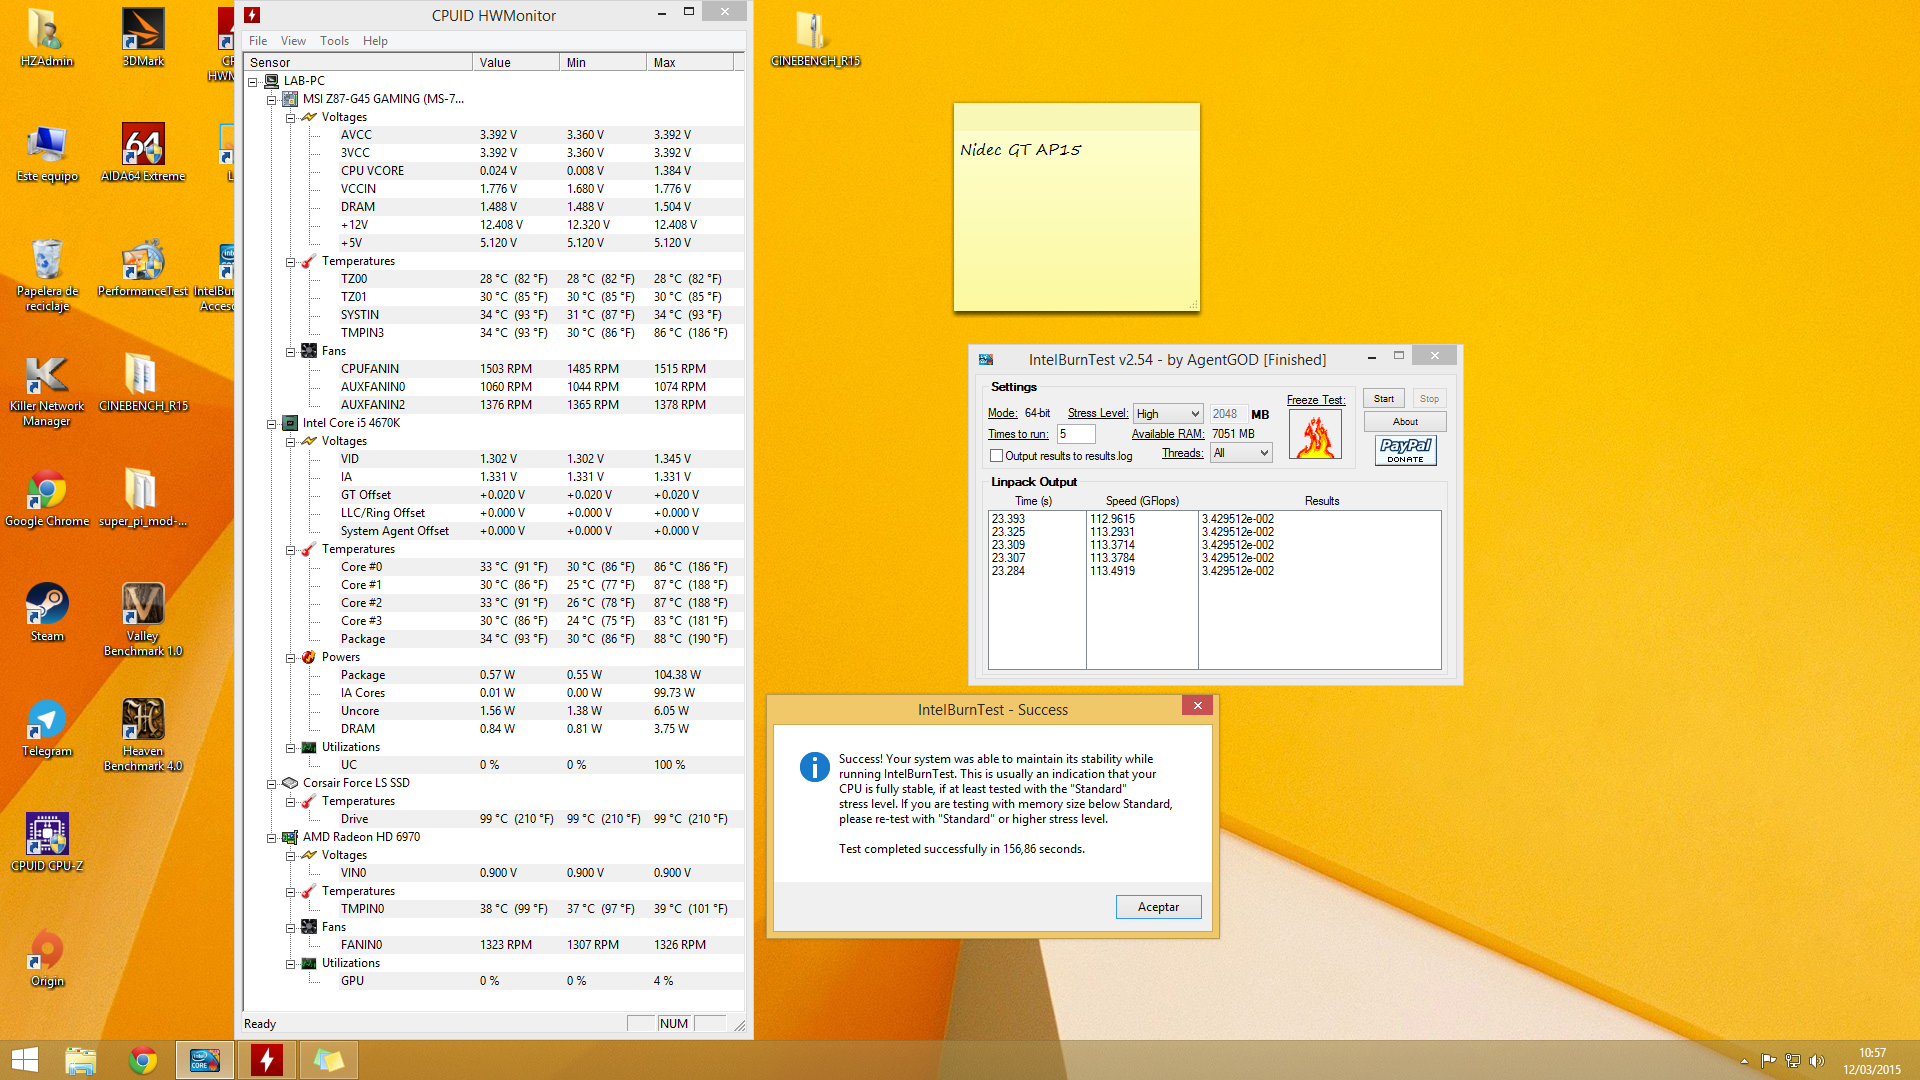Launch Heaven Benchmark 4.0 shortcut

pos(143,735)
